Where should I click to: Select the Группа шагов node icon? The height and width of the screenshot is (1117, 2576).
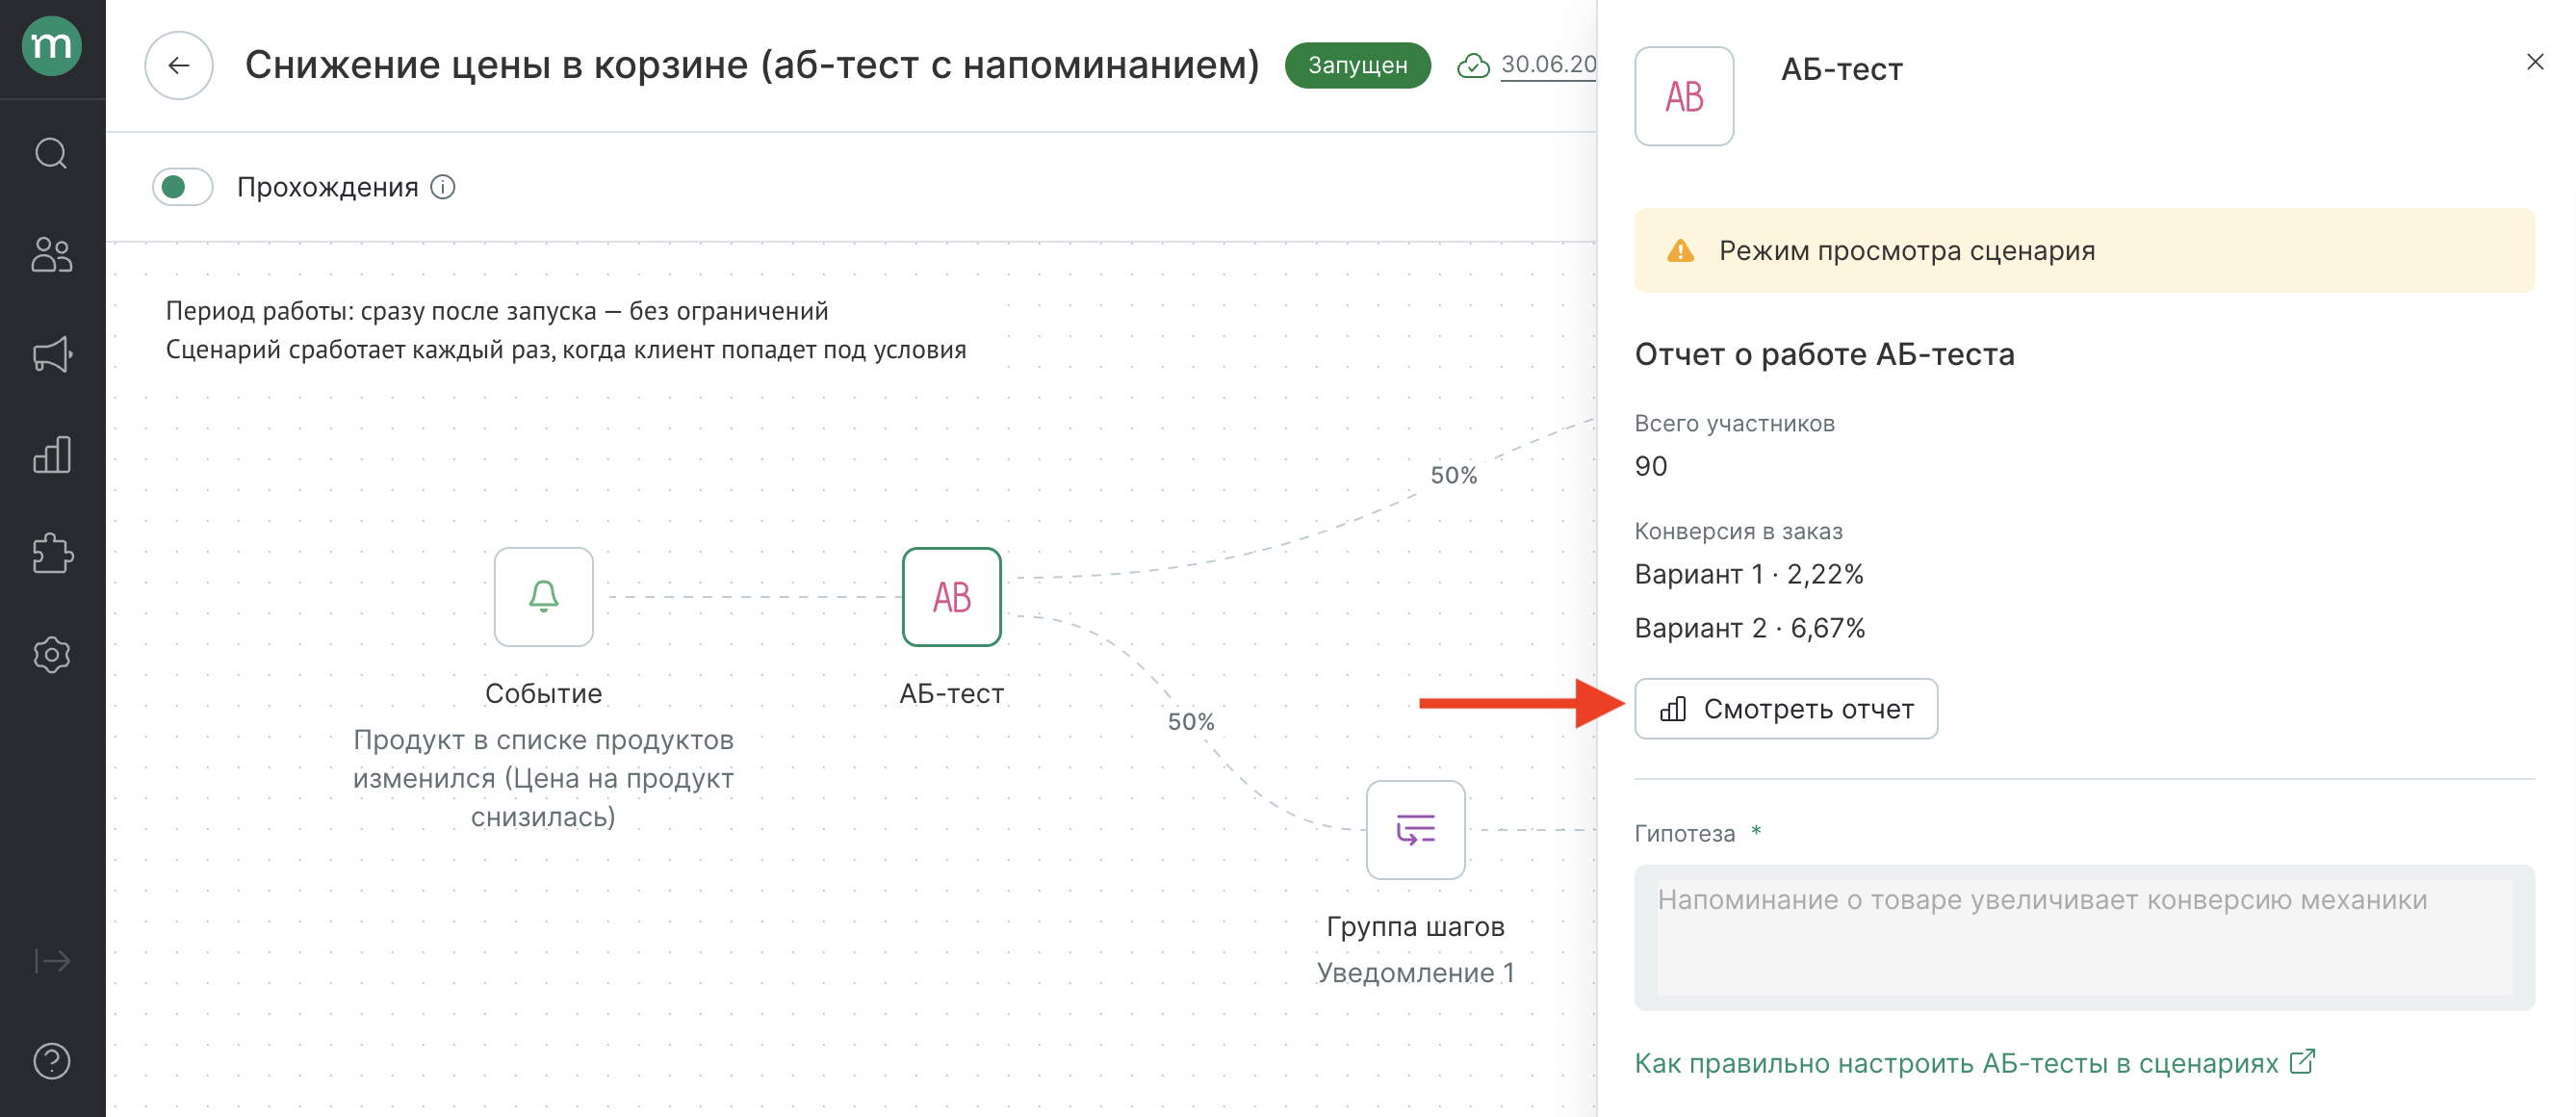(1416, 830)
